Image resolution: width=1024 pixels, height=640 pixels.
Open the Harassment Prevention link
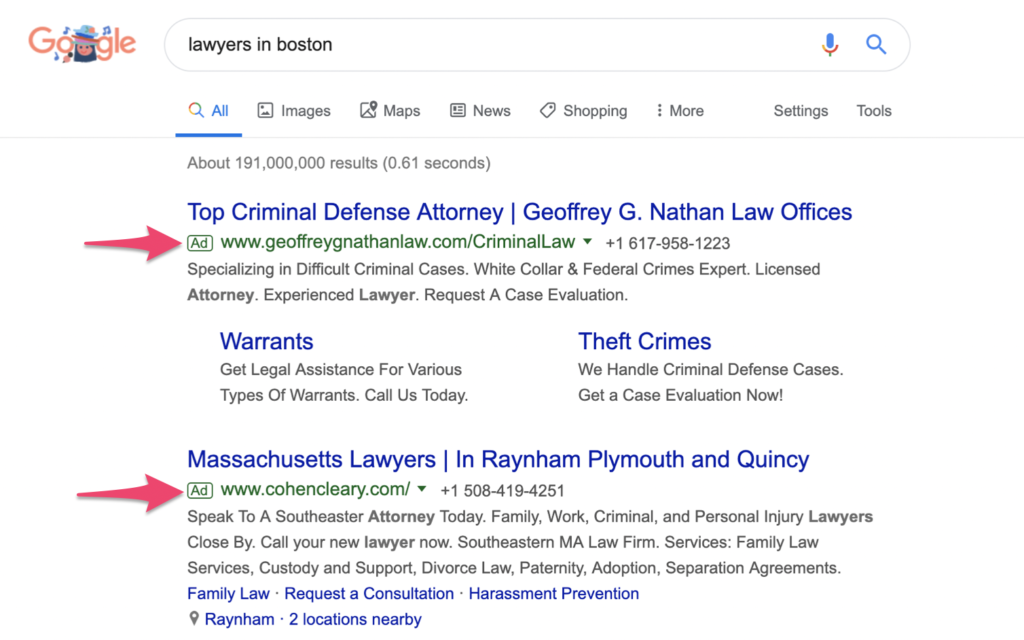pyautogui.click(x=554, y=594)
